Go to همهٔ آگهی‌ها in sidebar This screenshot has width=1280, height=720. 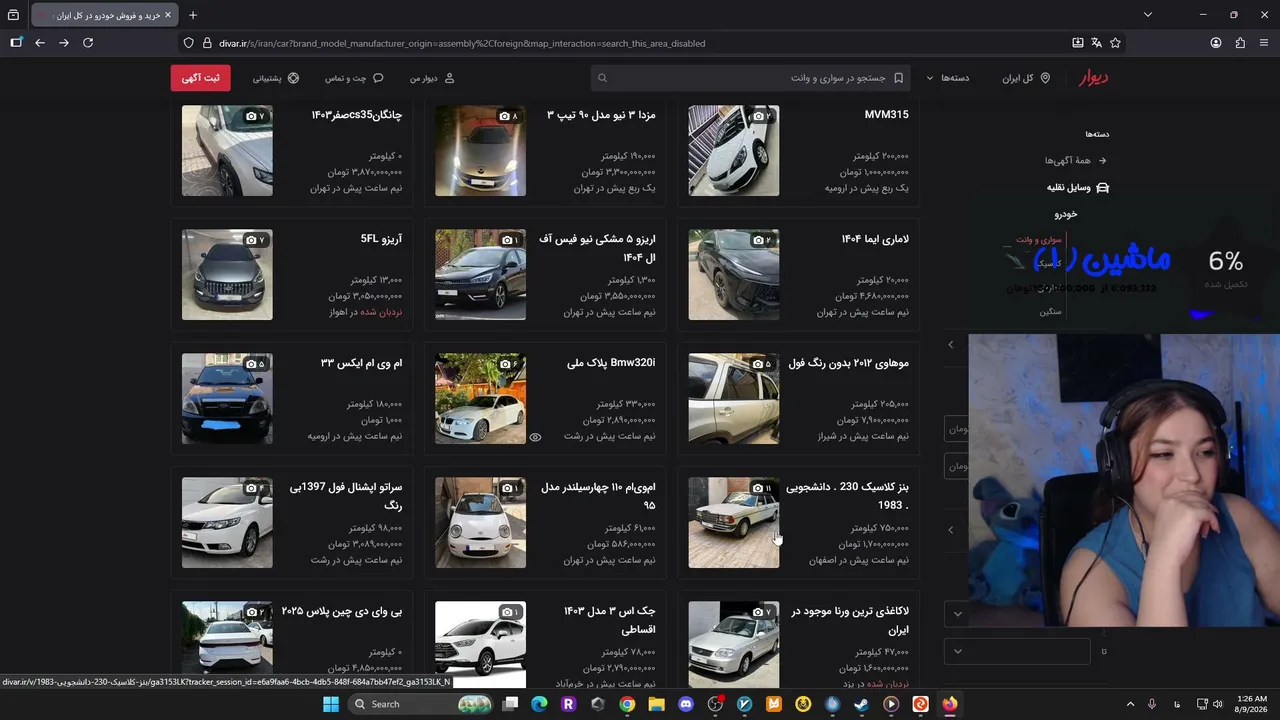coord(1076,160)
